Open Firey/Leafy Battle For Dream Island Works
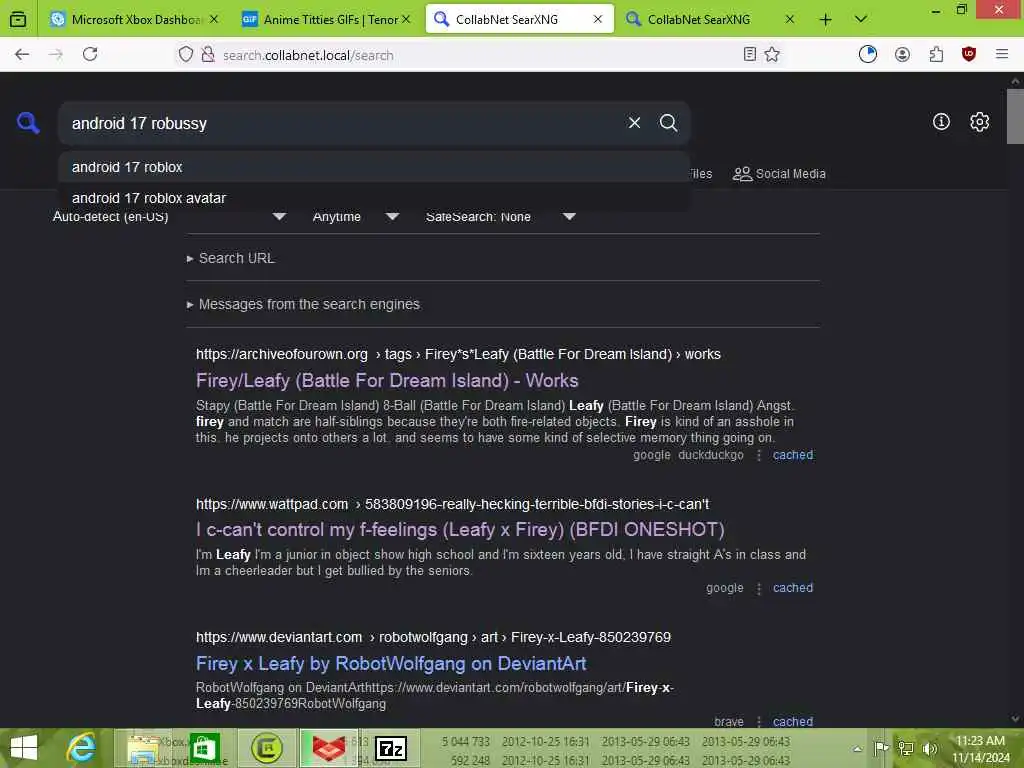 pyautogui.click(x=387, y=380)
